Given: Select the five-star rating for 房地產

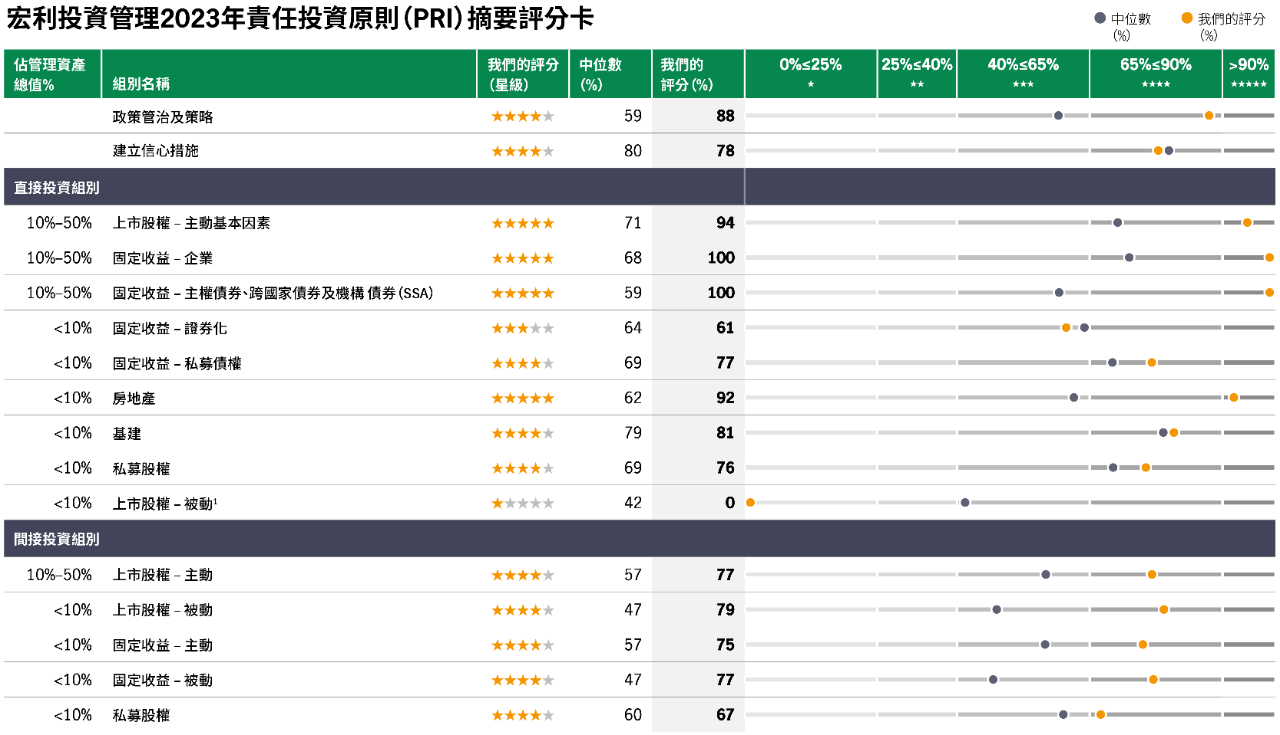Looking at the screenshot, I should 522,398.
